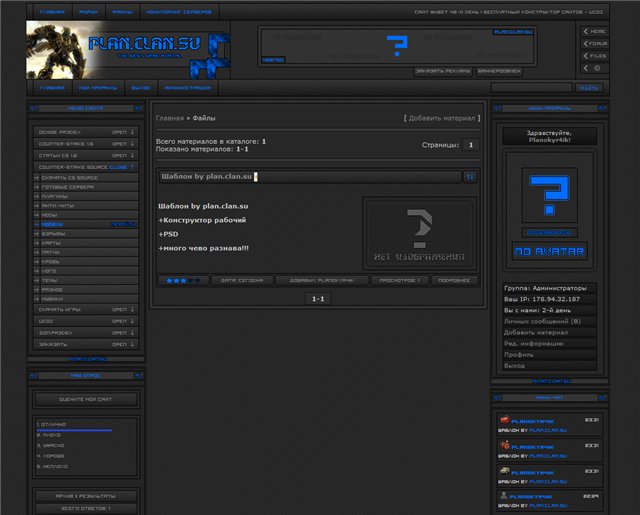
Task: Click the search input field
Action: coord(532,88)
